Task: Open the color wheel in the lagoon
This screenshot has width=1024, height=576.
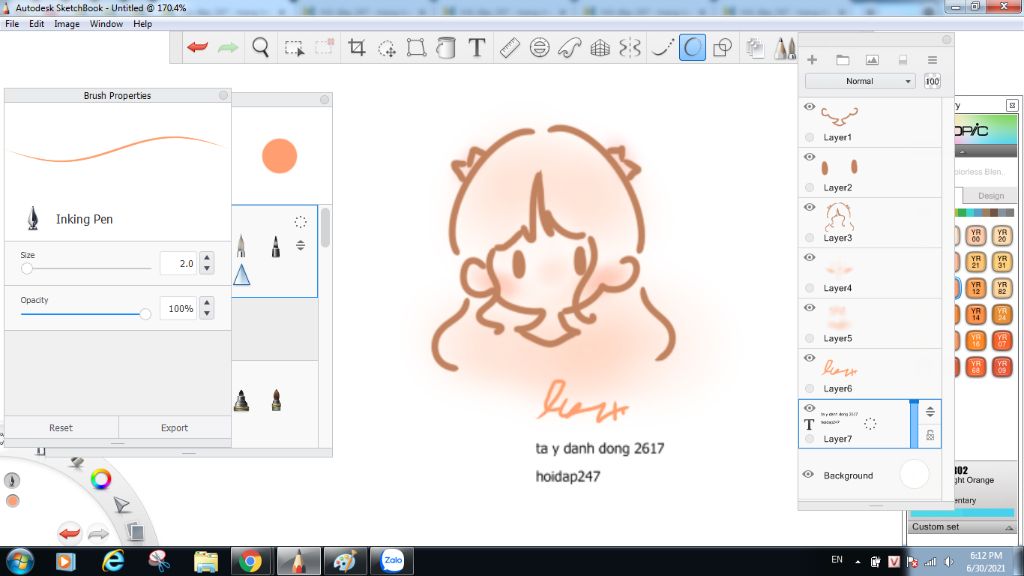Action: tap(101, 479)
